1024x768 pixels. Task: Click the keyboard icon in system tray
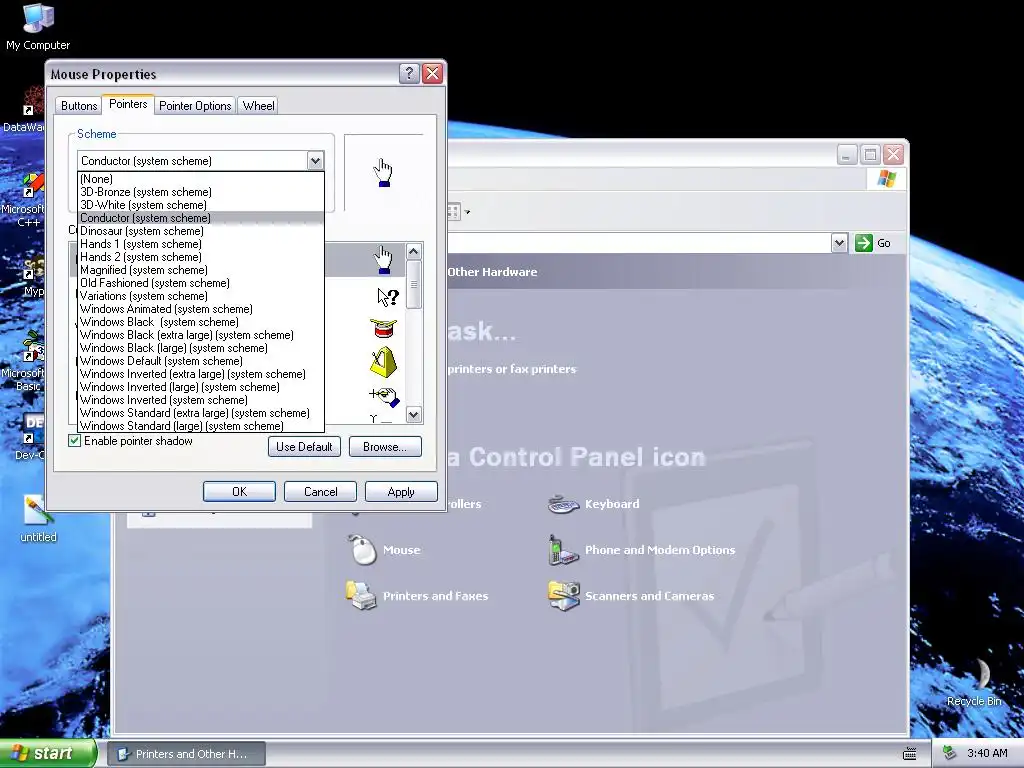coord(909,754)
